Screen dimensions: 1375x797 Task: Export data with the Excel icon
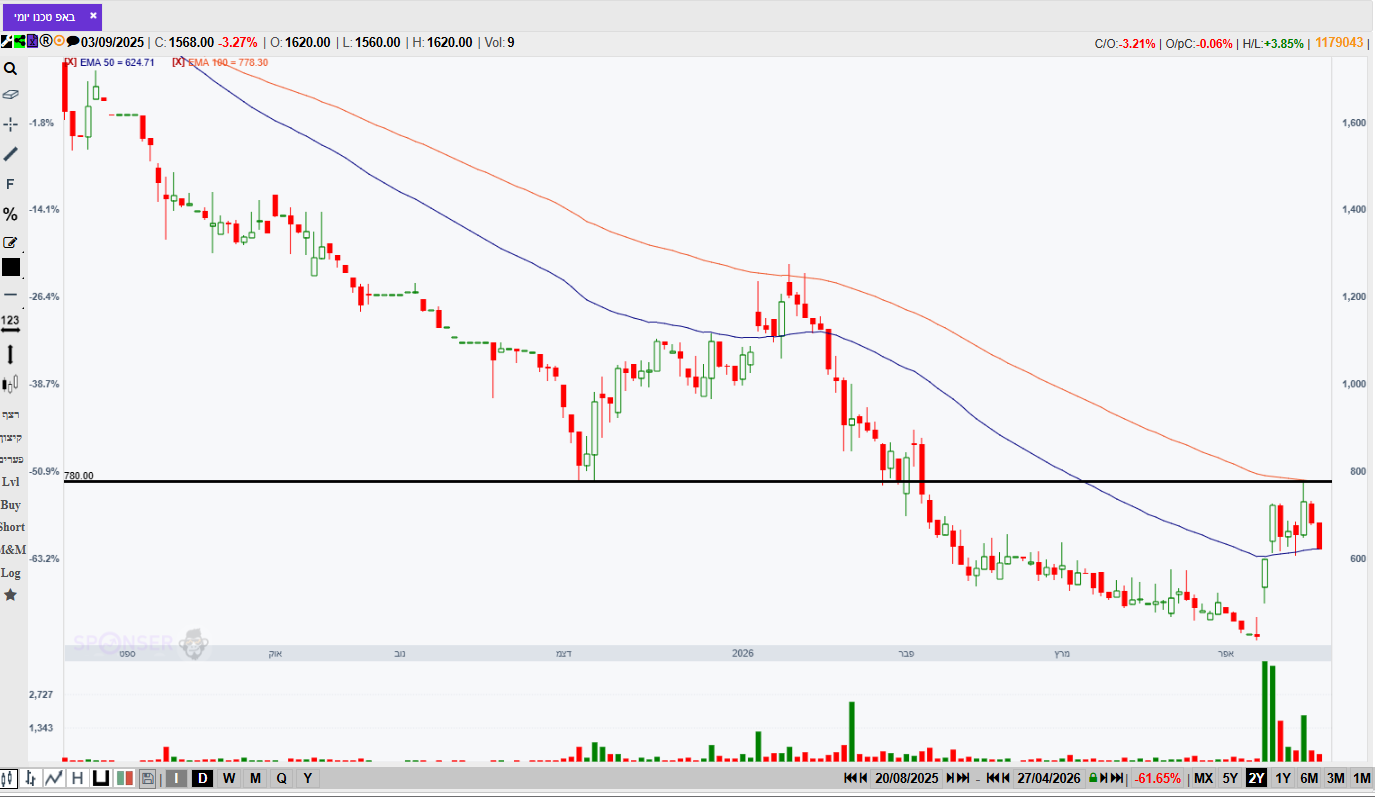click(32, 42)
